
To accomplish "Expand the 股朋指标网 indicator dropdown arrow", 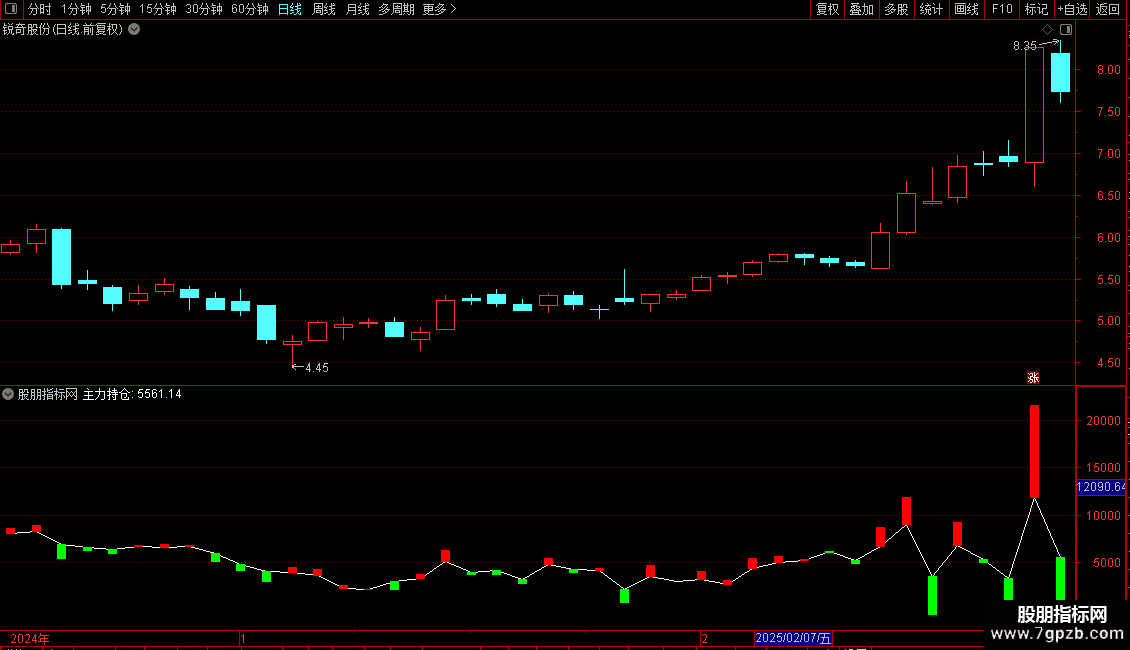I will [8, 394].
